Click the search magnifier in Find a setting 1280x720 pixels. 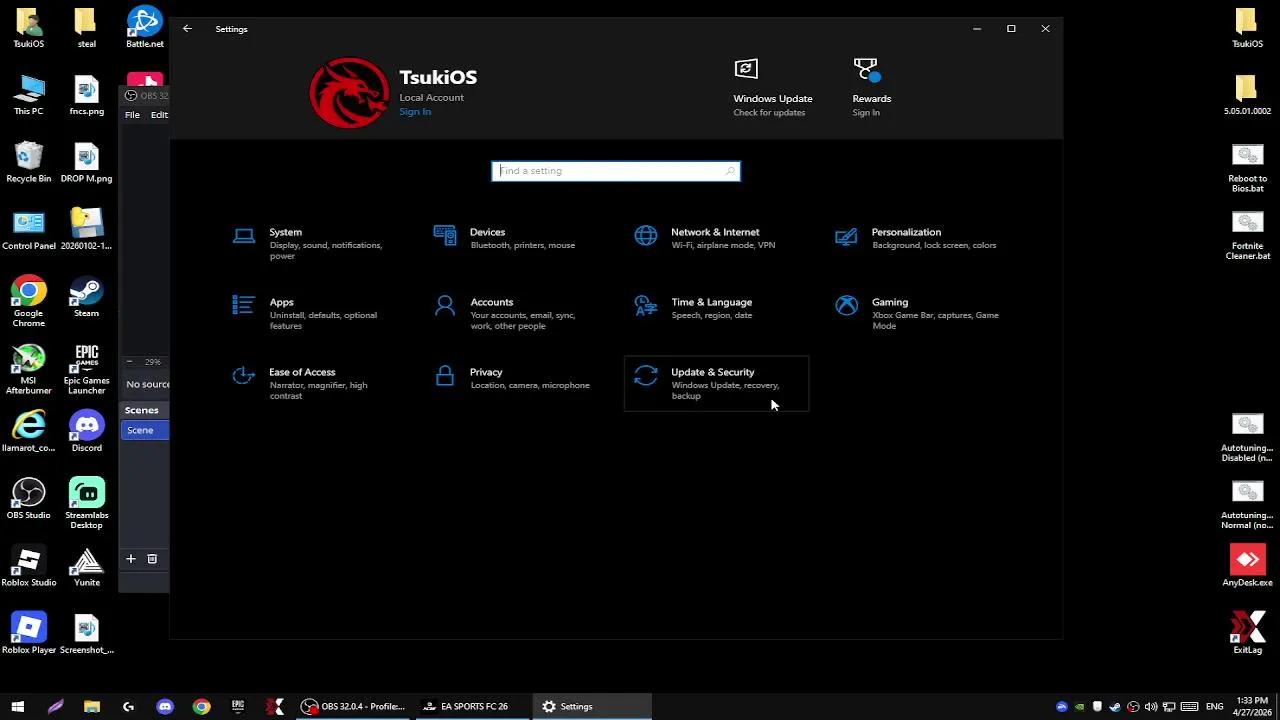[730, 171]
